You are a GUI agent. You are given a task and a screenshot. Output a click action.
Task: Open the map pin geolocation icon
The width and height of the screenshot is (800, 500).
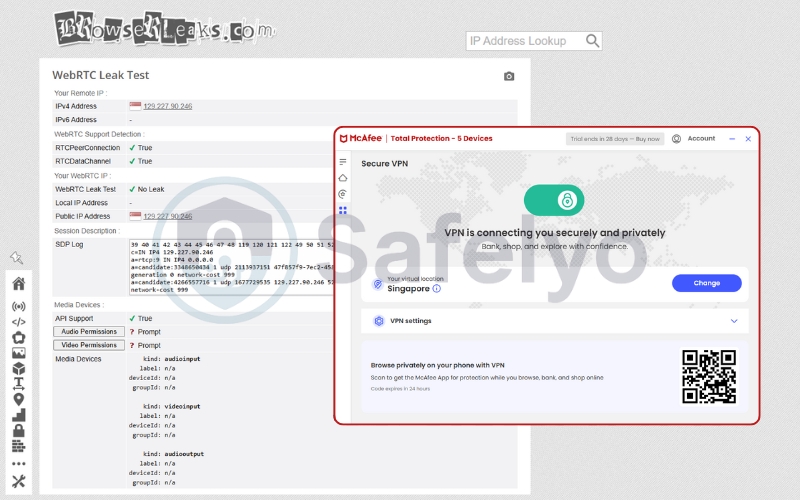19,399
